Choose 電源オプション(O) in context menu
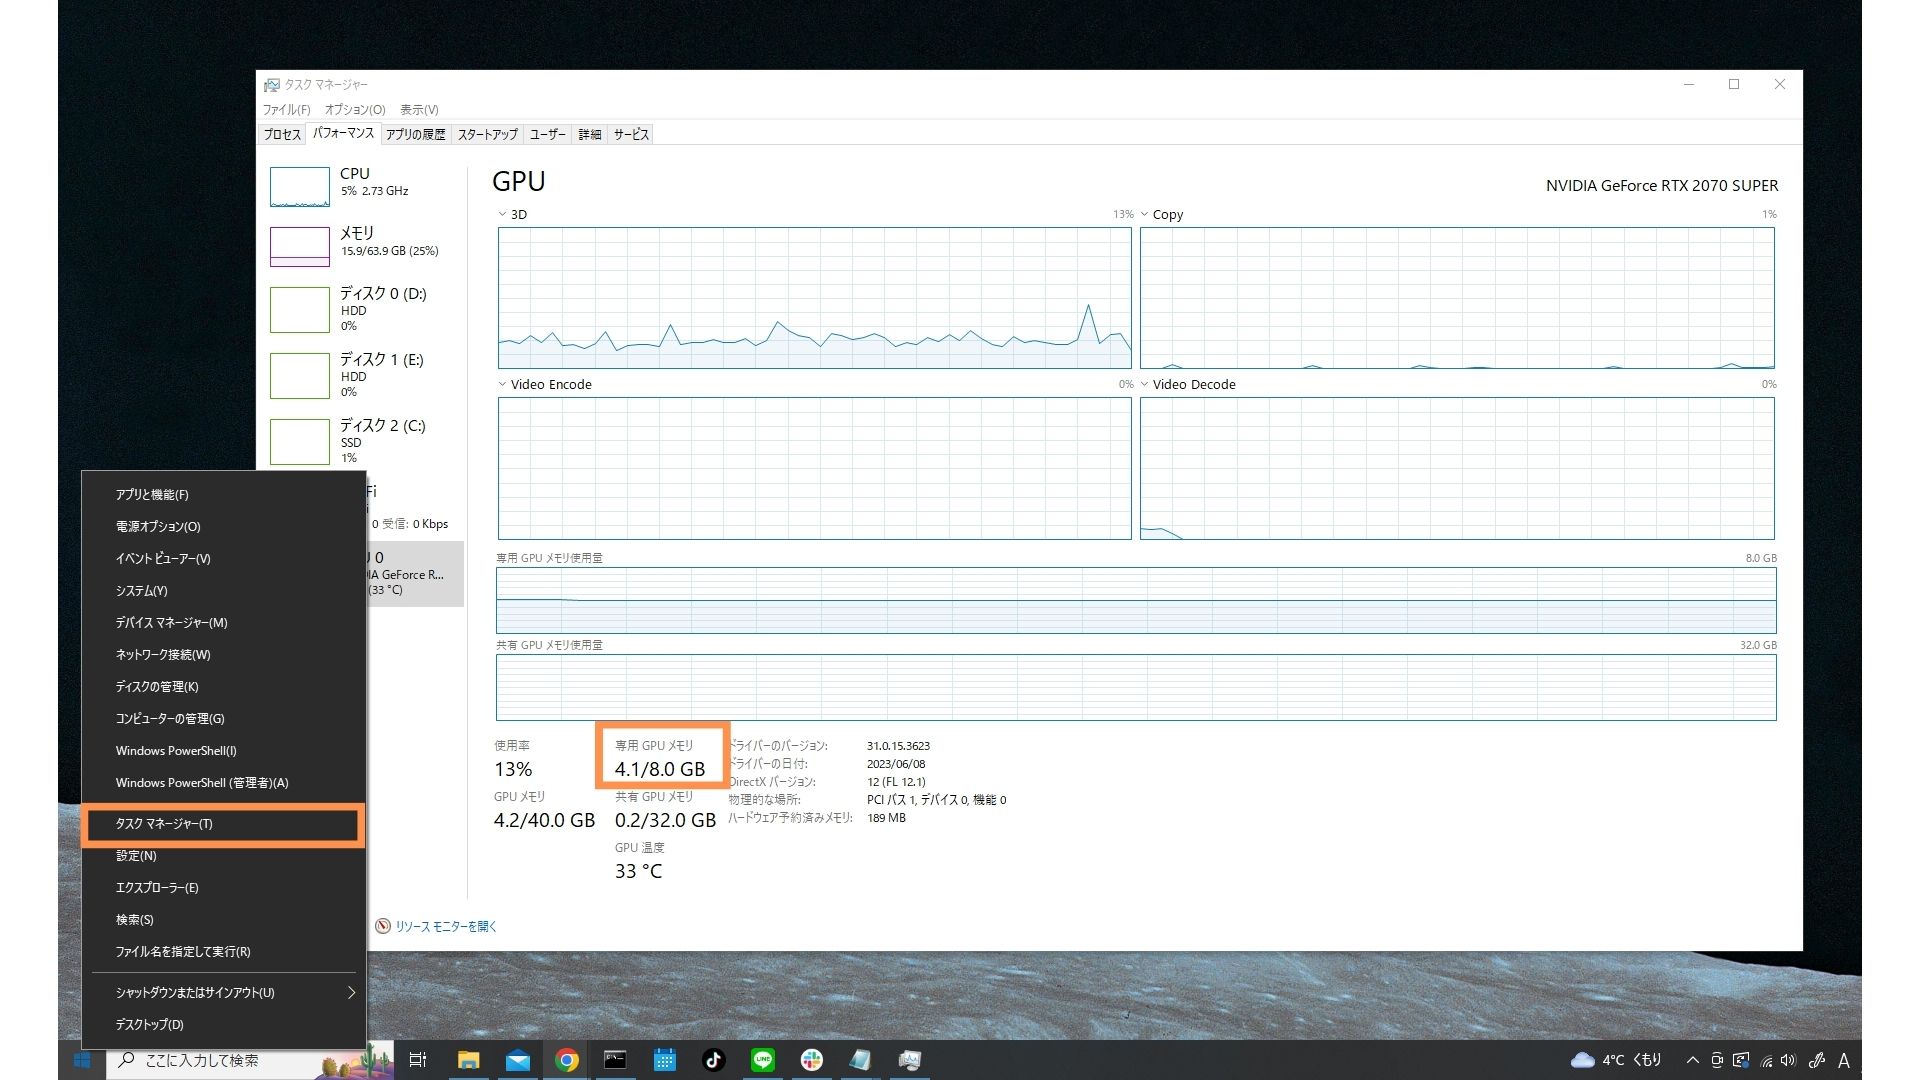 [224, 526]
